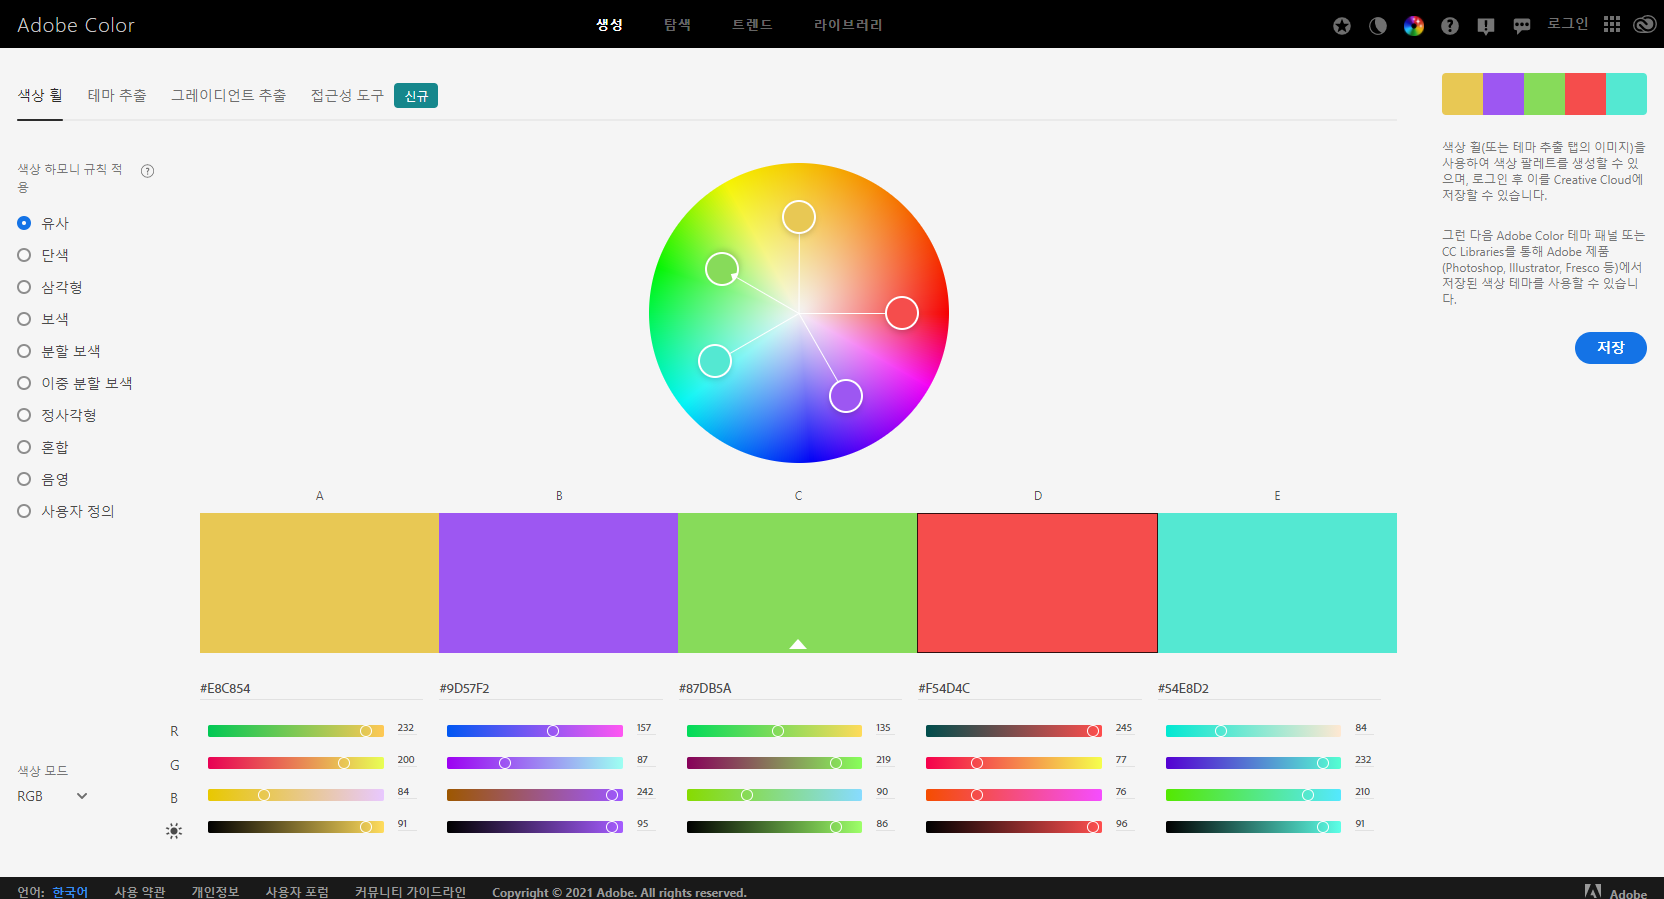This screenshot has height=899, width=1664.
Task: Open the 생성 menu
Action: coord(610,24)
